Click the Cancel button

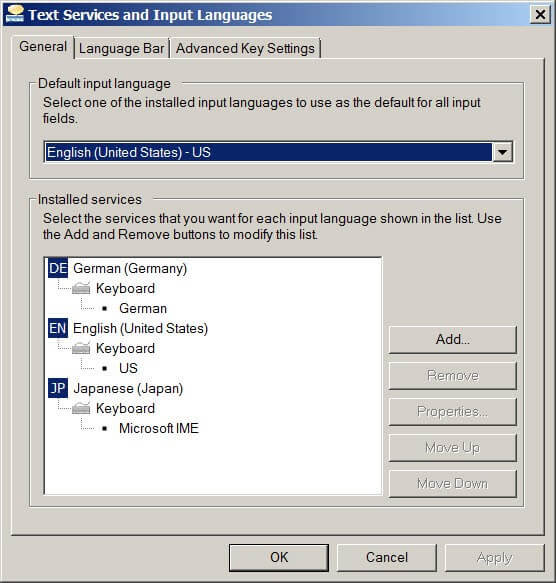tap(387, 557)
